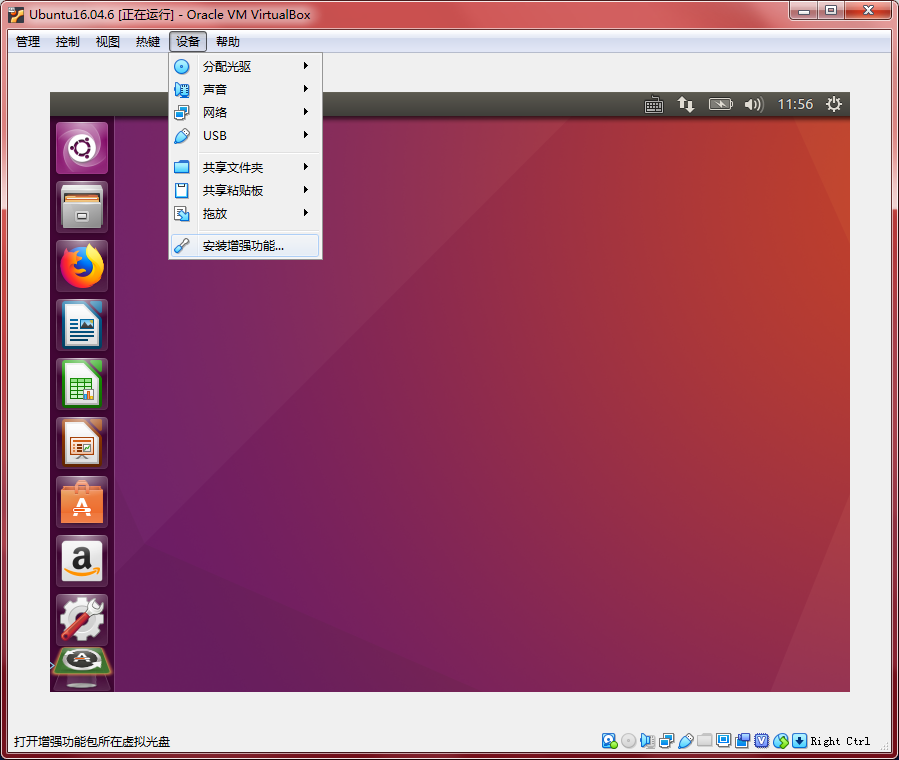Open the Ubuntu Dash search launcher
899x760 pixels.
(82, 148)
